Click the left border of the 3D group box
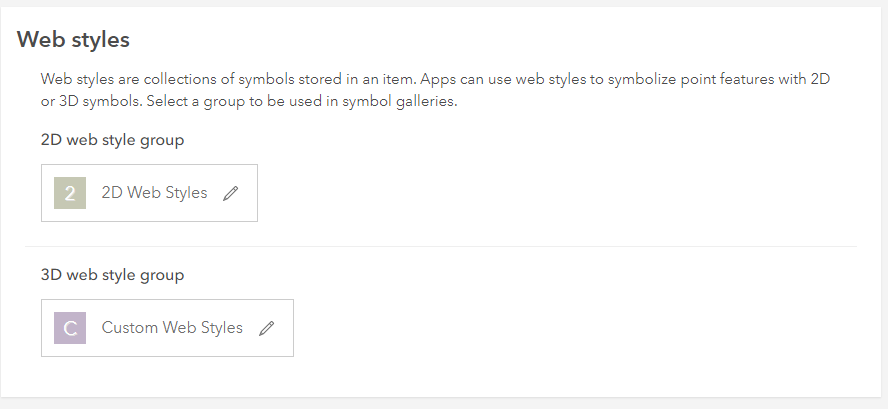The height and width of the screenshot is (409, 888). (41, 328)
